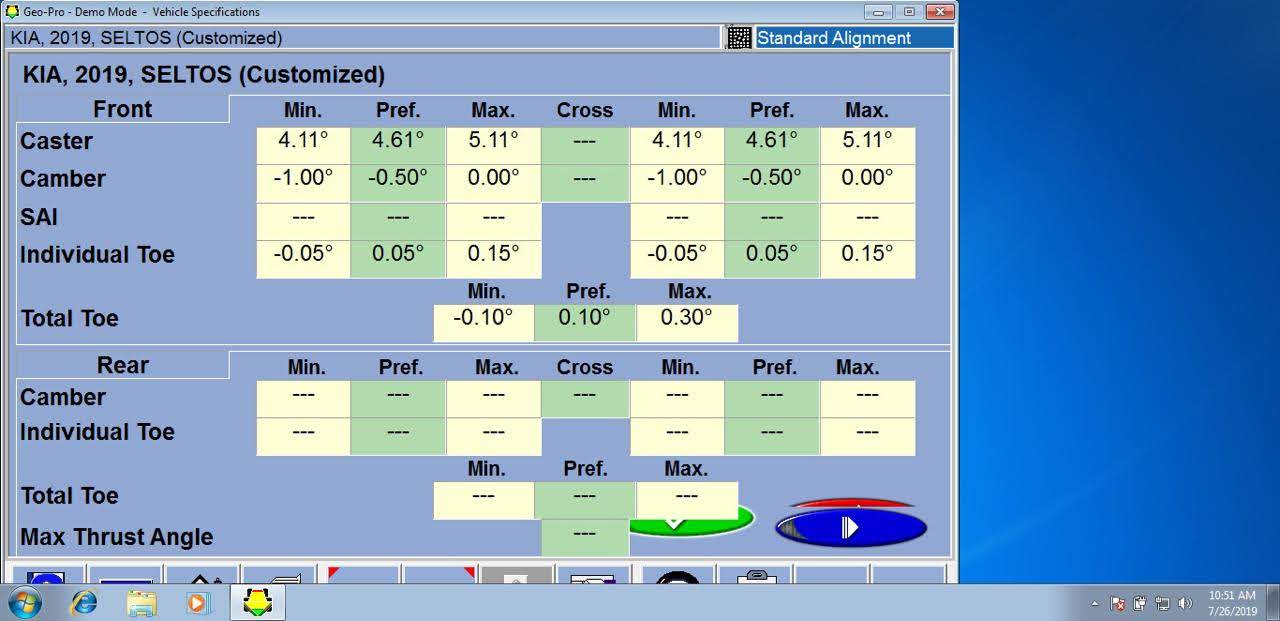1280x621 pixels.
Task: Click the Caster row label
Action: tap(56, 141)
